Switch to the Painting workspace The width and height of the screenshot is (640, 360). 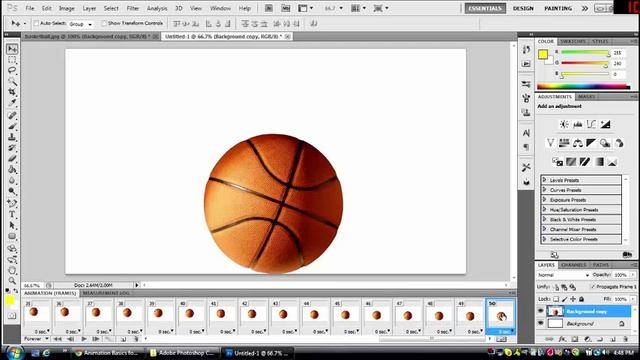coord(558,8)
